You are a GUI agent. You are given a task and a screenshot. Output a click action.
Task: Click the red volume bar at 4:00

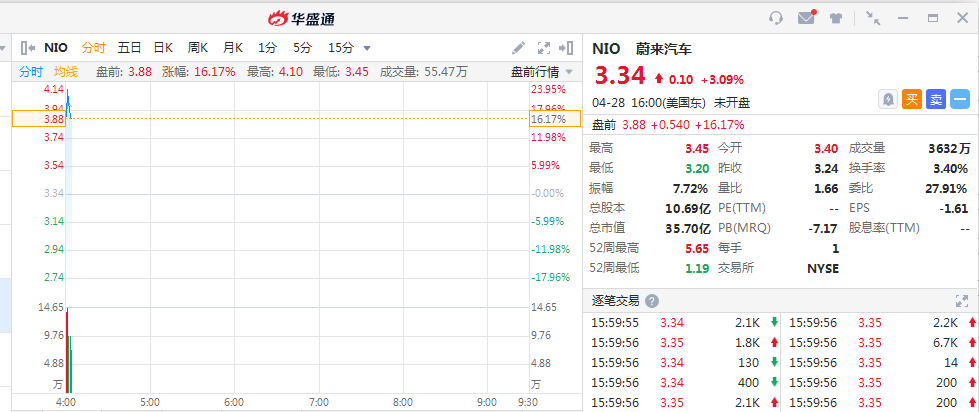click(67, 350)
